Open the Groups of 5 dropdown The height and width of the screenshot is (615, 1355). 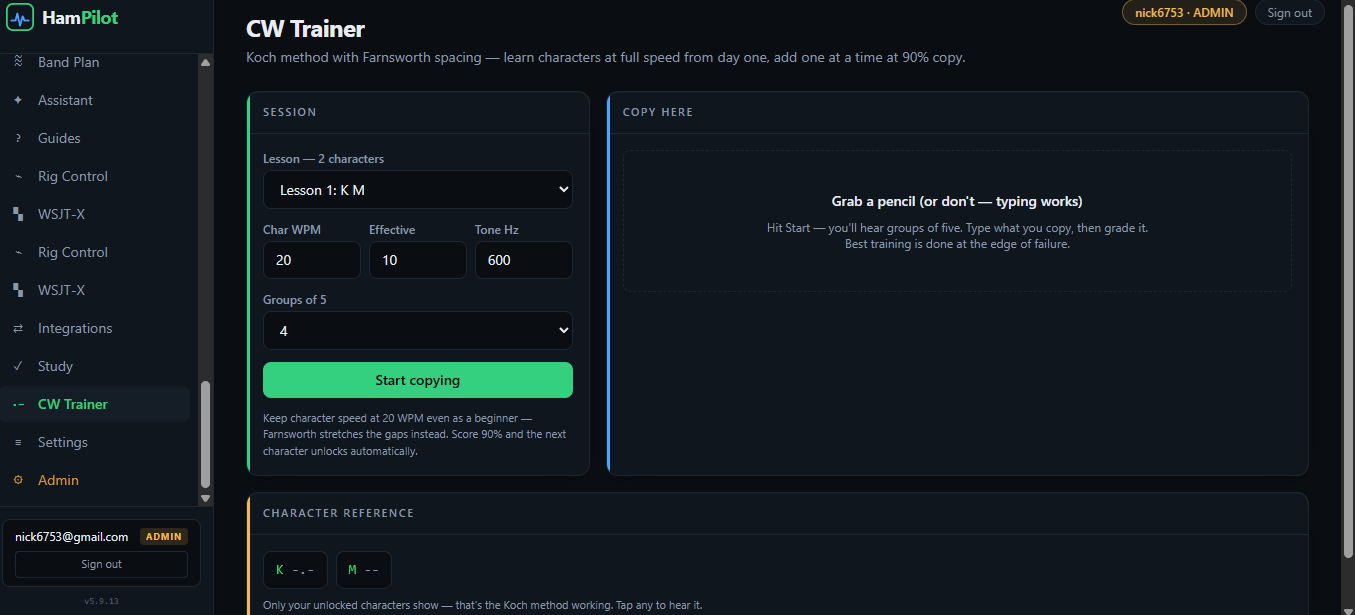(418, 331)
